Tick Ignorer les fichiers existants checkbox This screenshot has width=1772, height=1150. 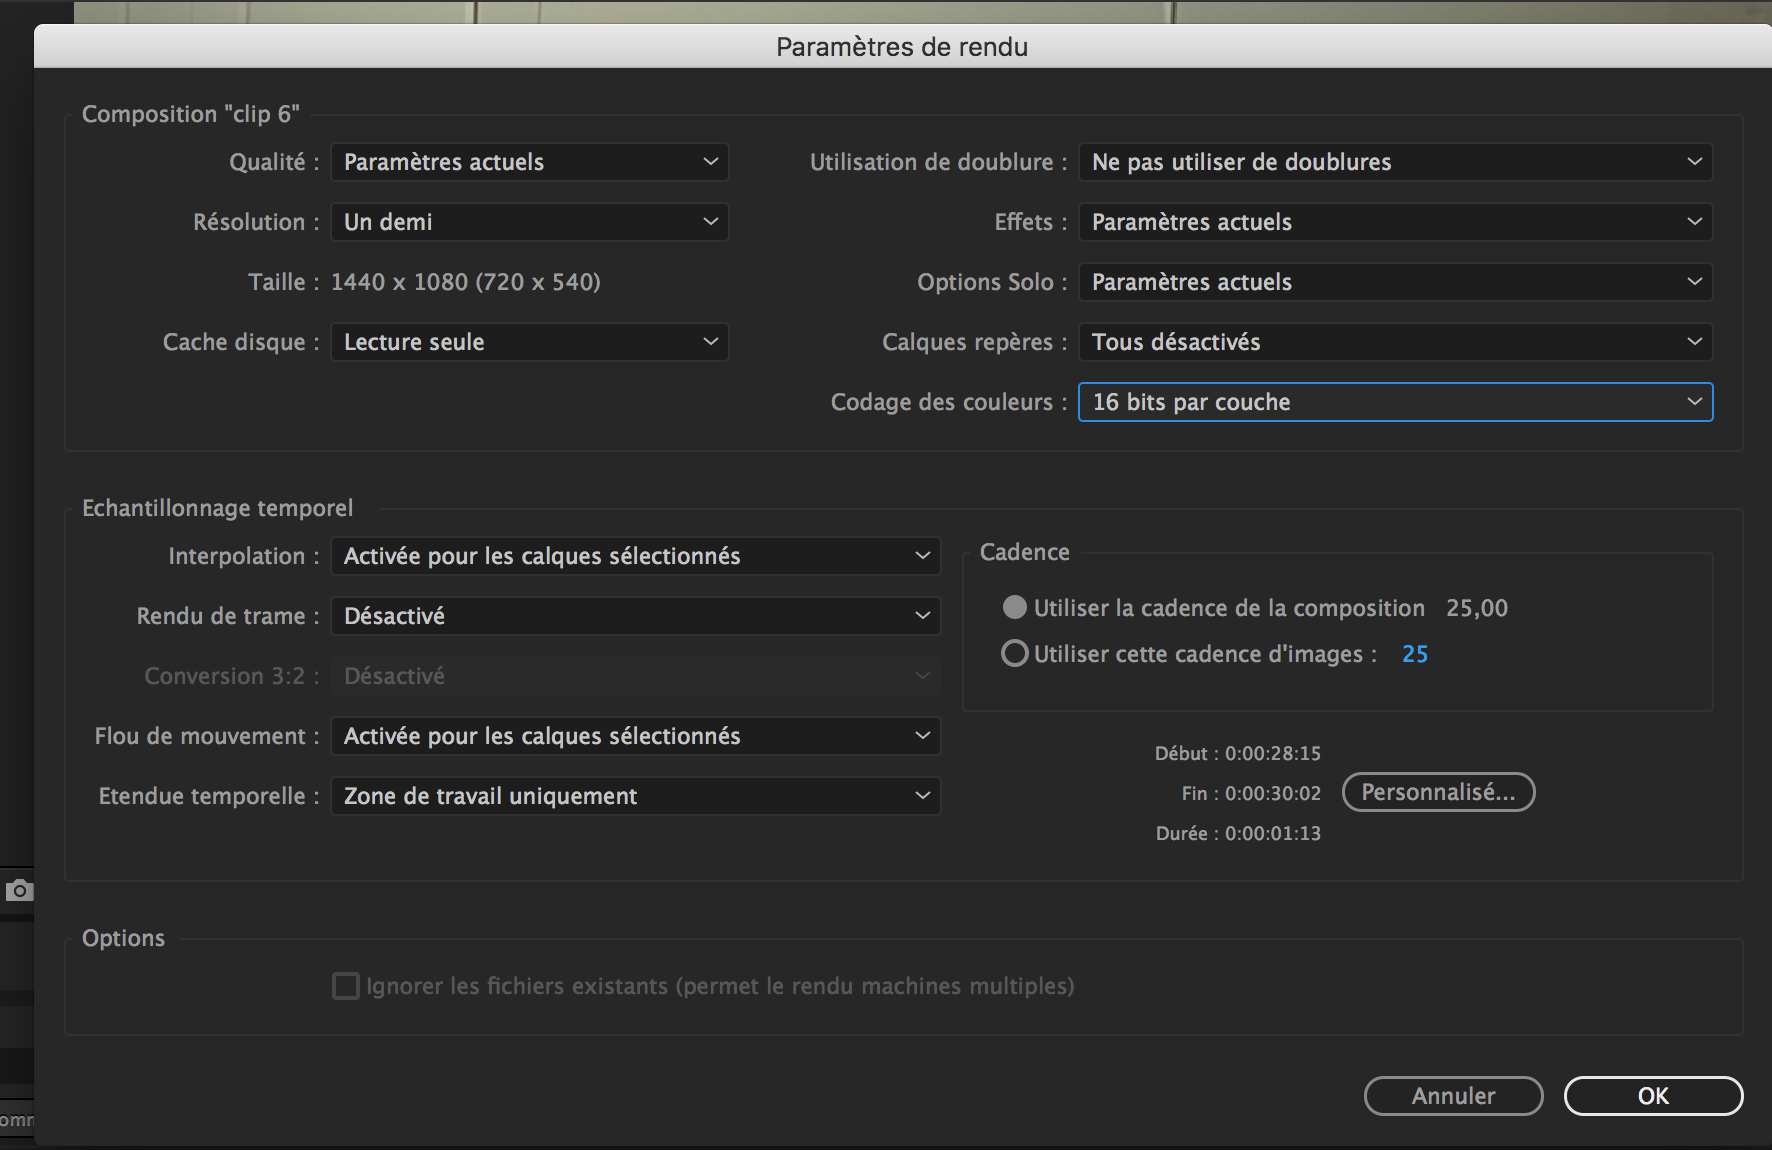[346, 986]
